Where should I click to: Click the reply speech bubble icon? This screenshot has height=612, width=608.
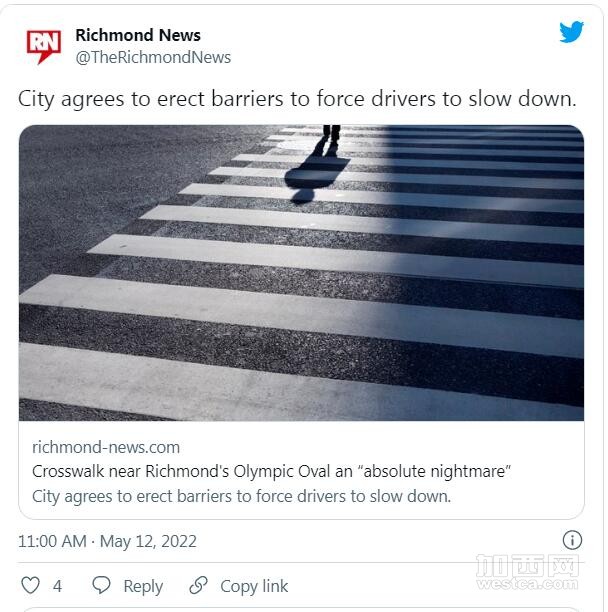[x=101, y=585]
